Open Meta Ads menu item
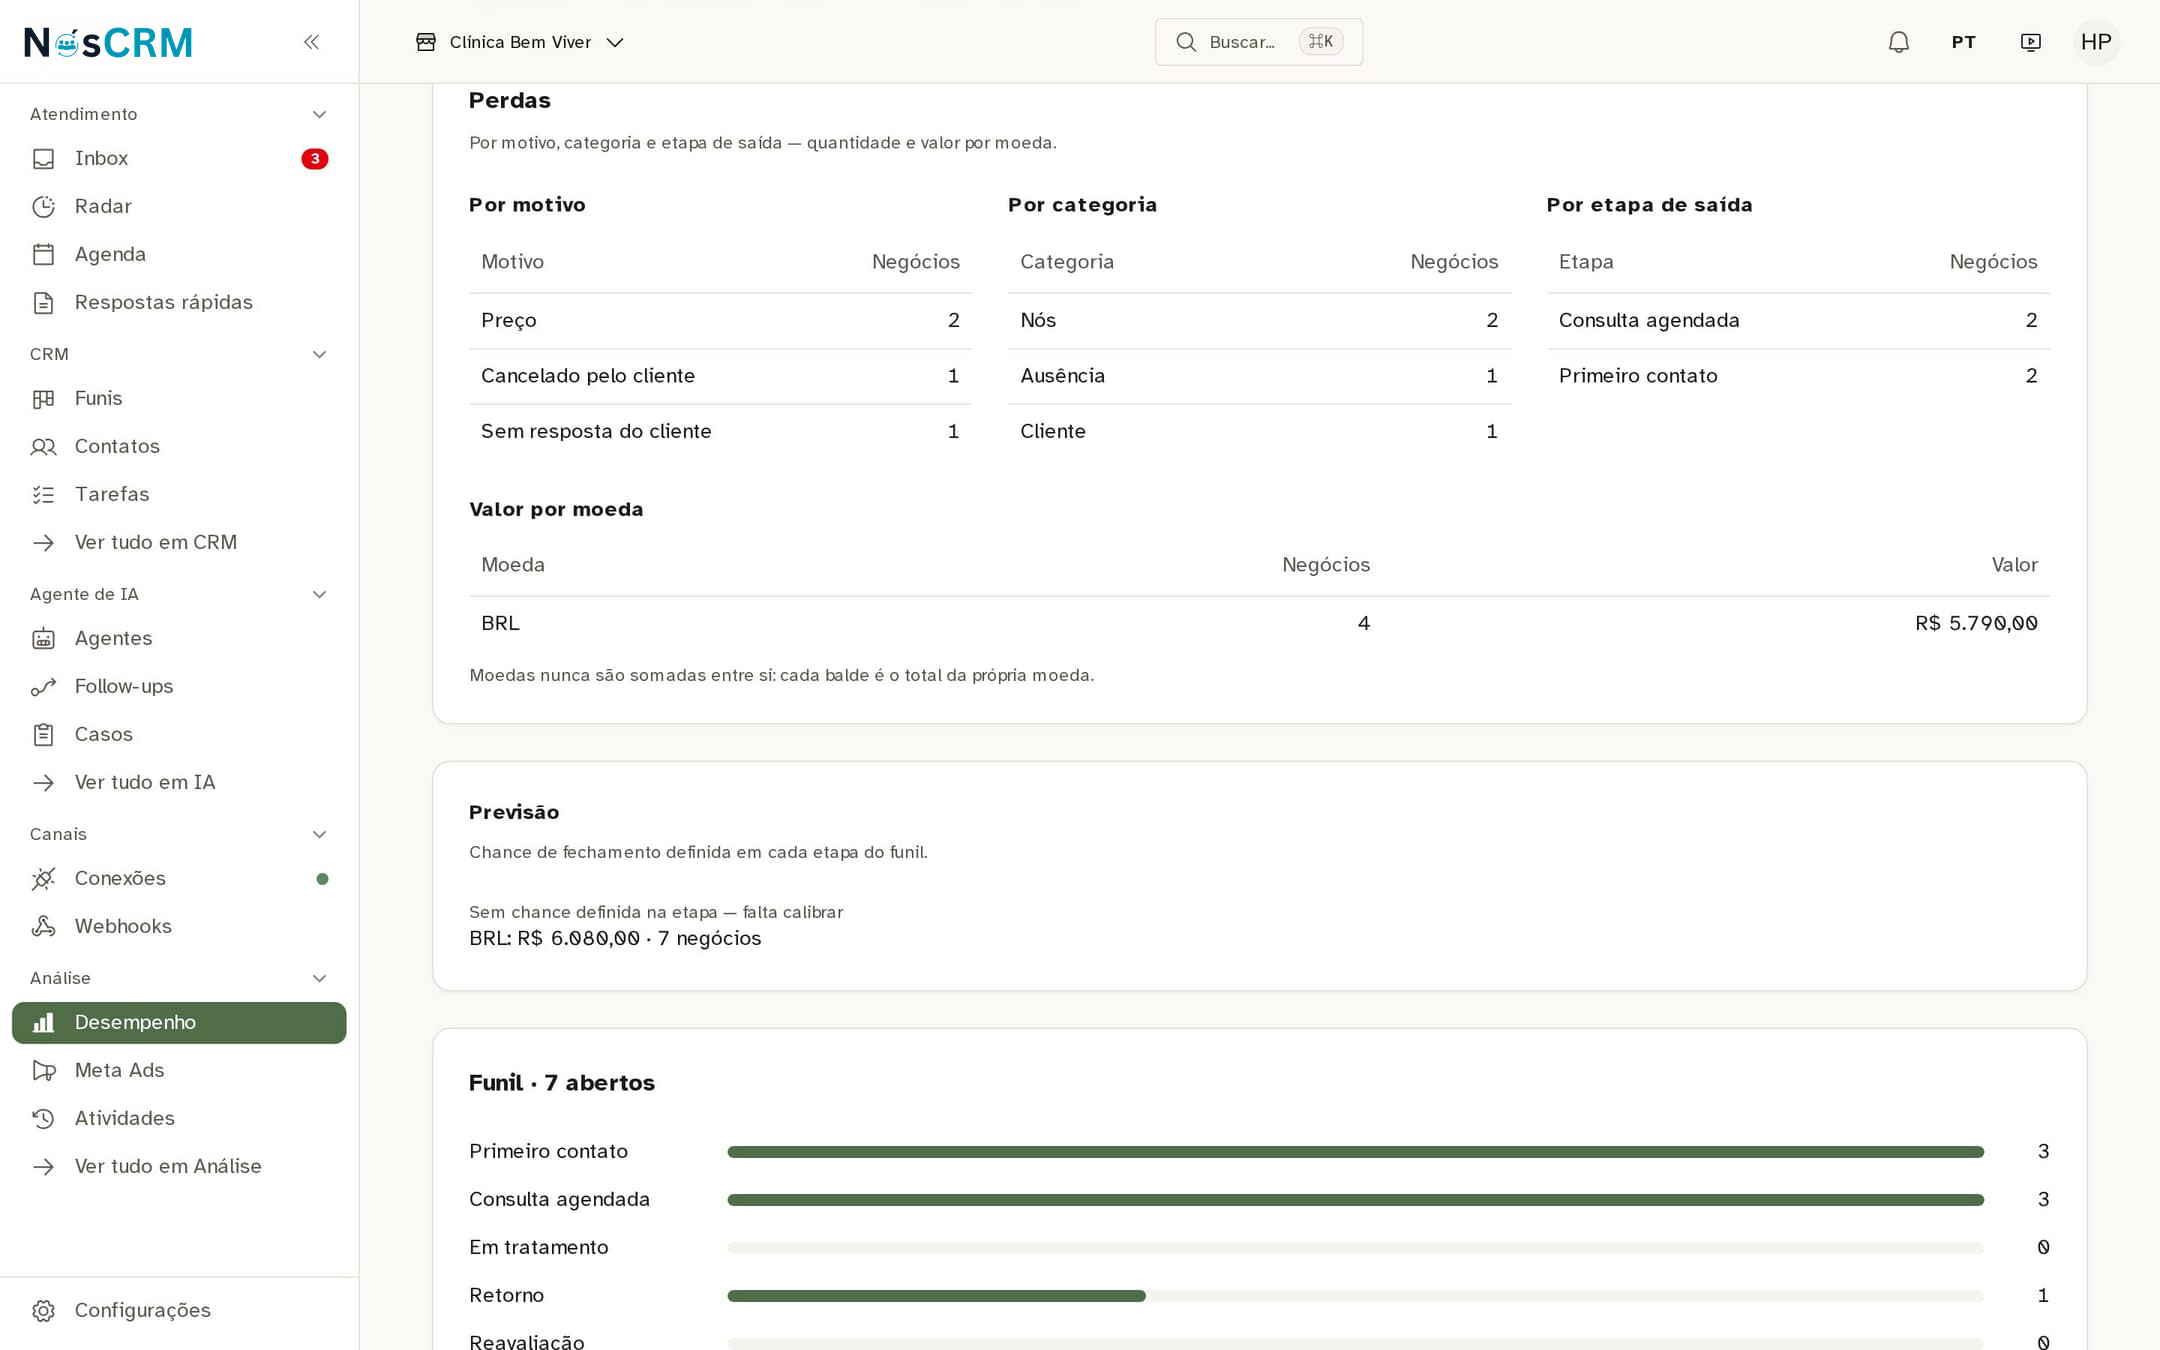This screenshot has width=2160, height=1350. pyautogui.click(x=179, y=1070)
